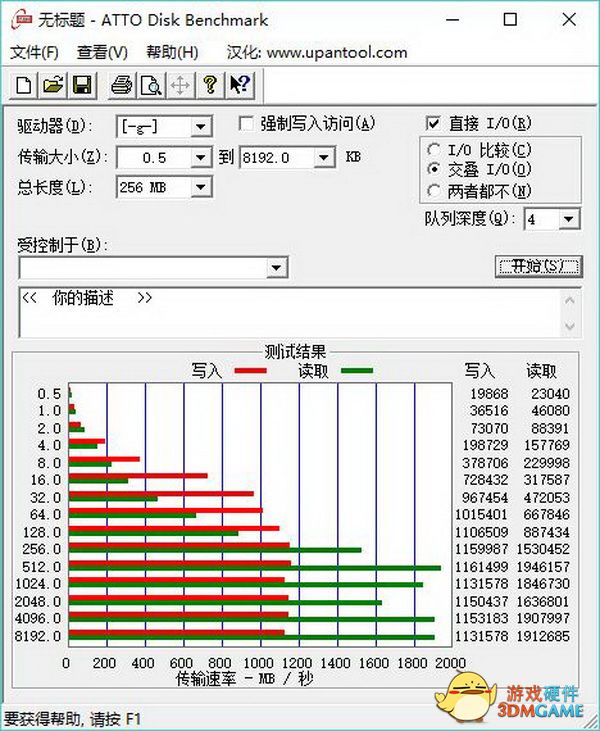This screenshot has height=731, width=600.
Task: Open a saved benchmark with folder icon
Action: tap(53, 85)
